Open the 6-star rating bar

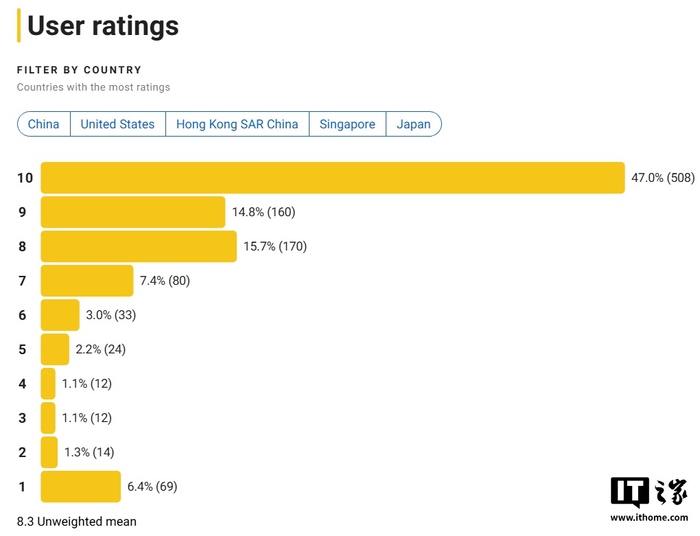point(60,315)
